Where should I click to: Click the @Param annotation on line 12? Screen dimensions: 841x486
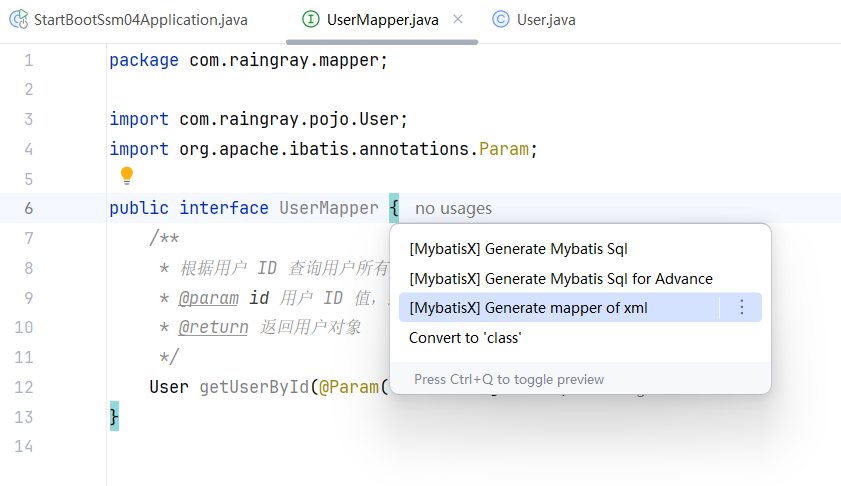click(x=349, y=387)
